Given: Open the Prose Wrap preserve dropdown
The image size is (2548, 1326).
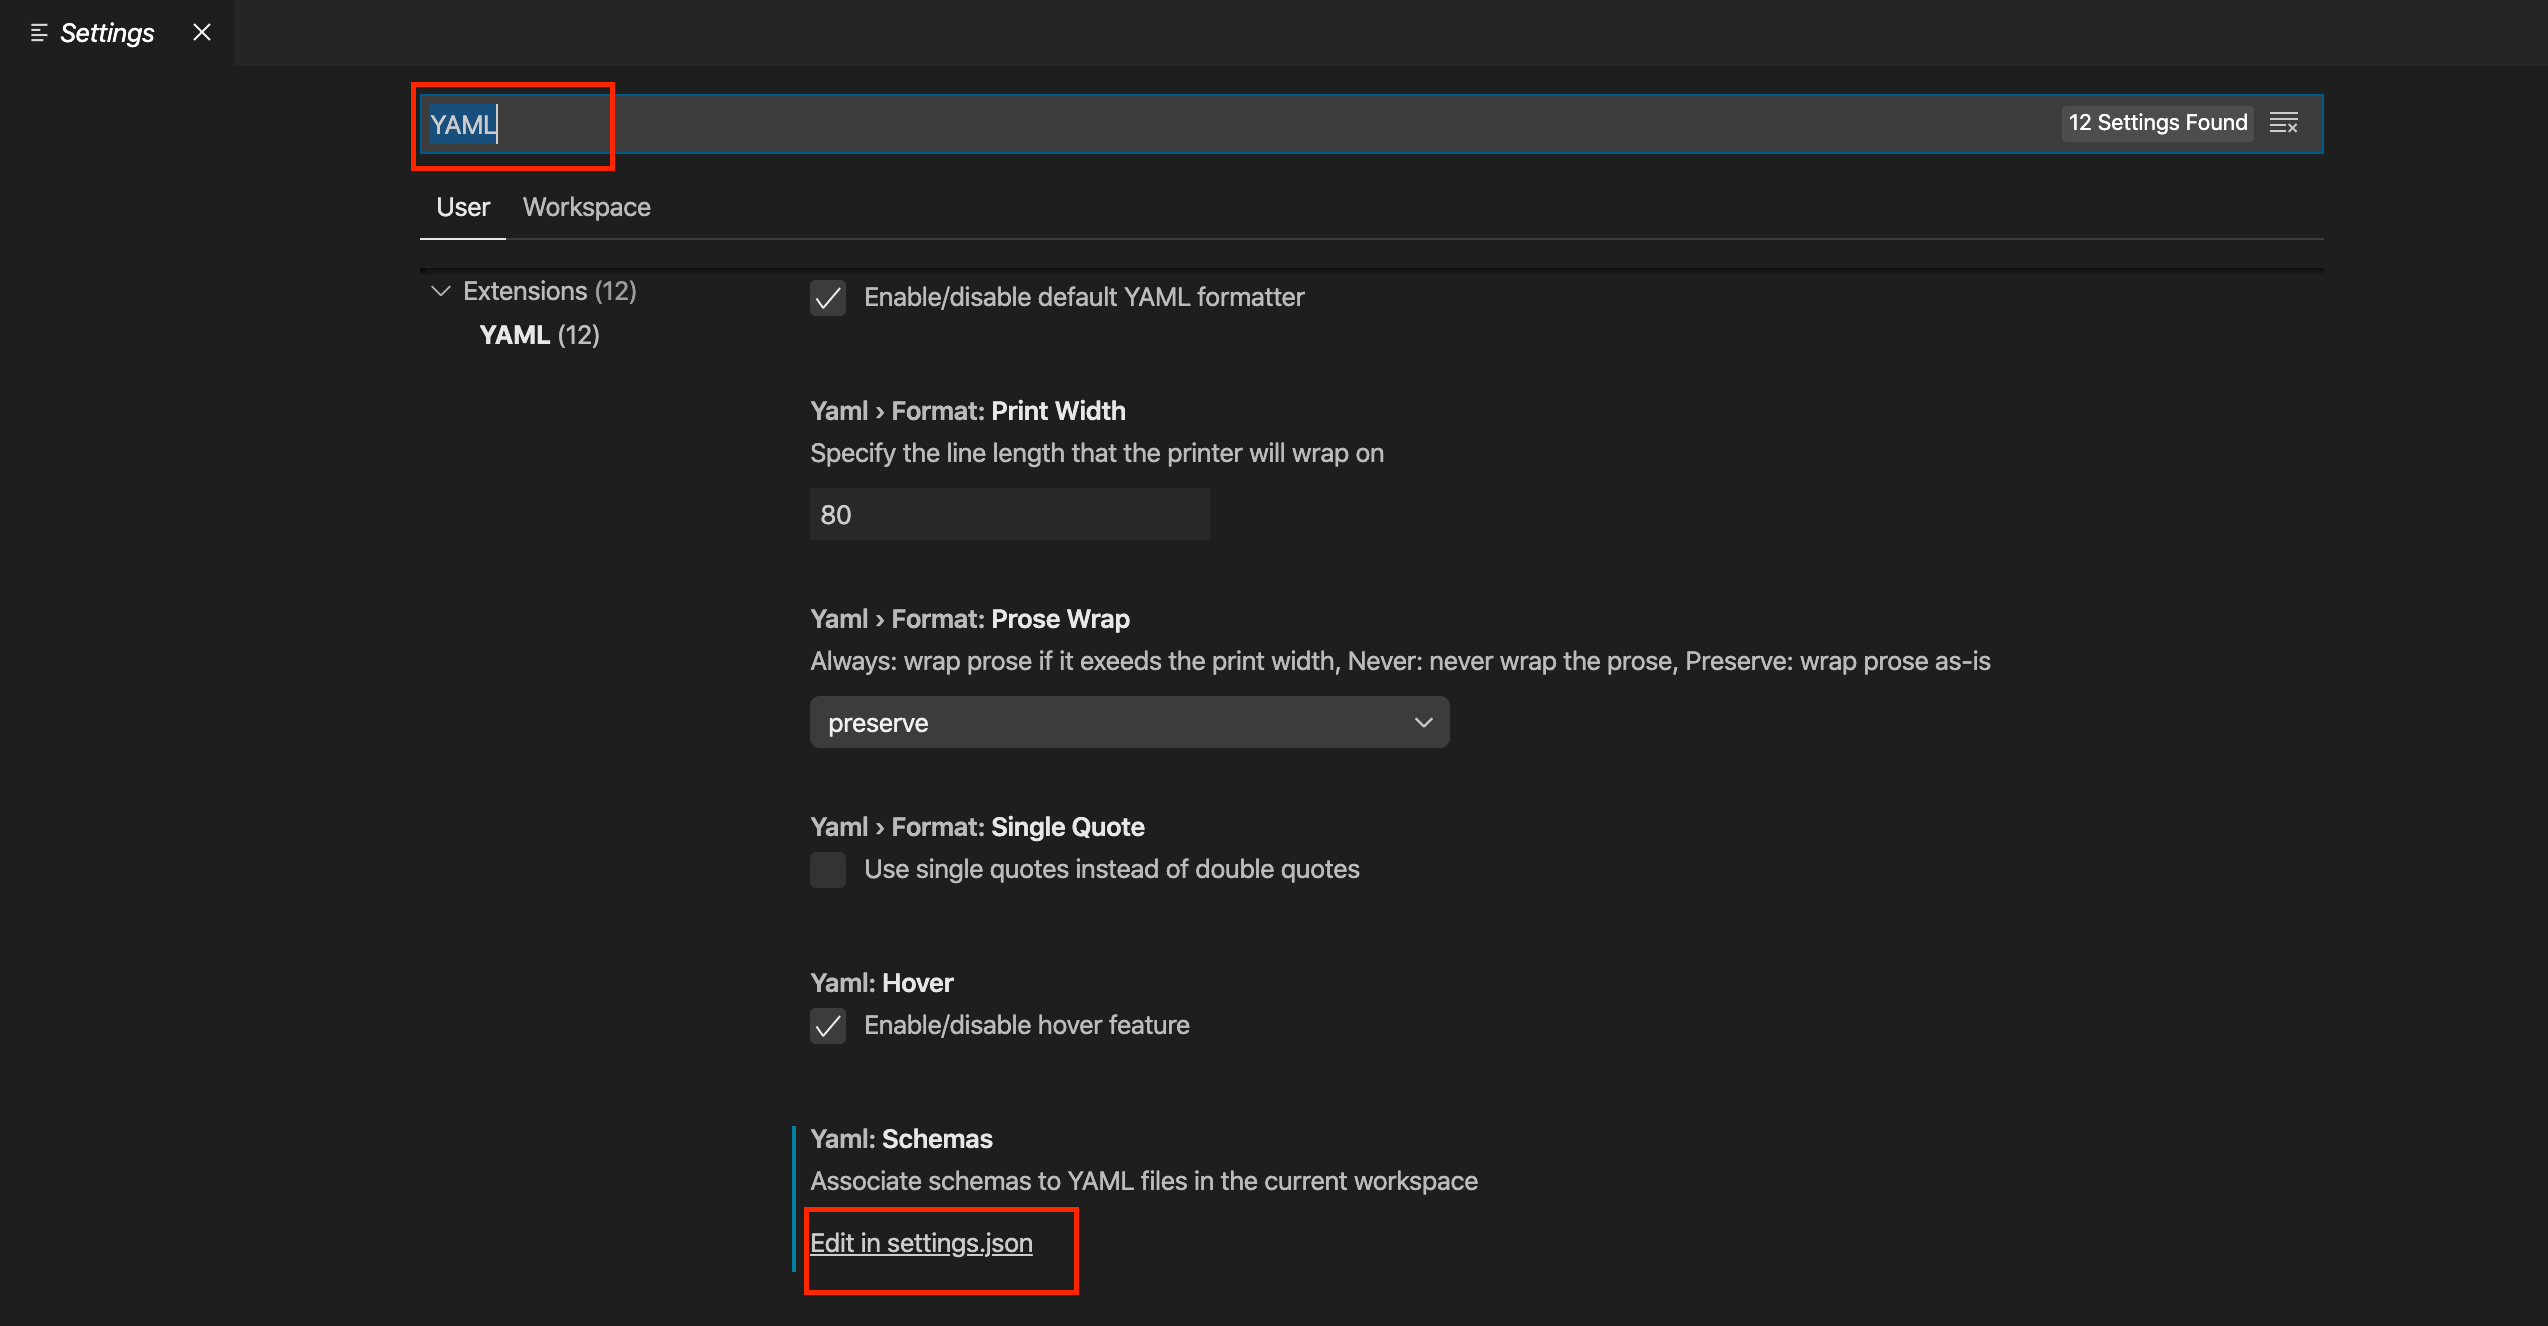Looking at the screenshot, I should 1129,722.
